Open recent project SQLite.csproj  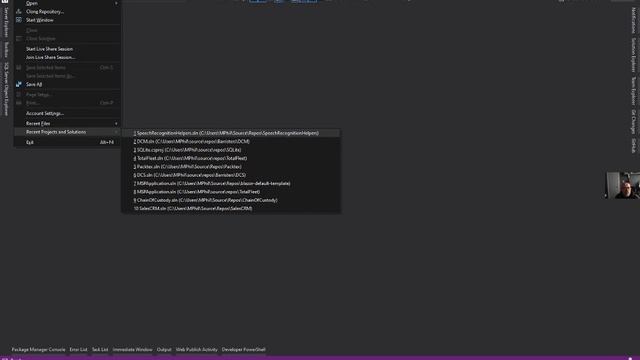click(231, 150)
